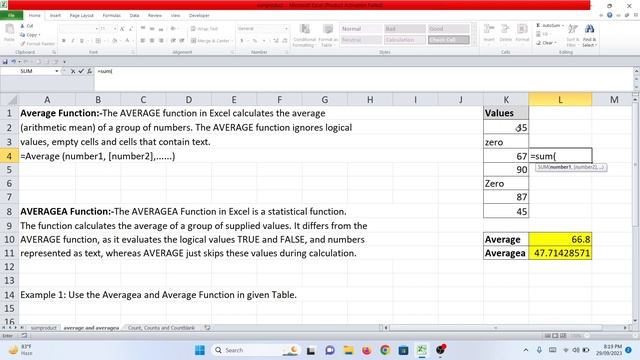This screenshot has width=640, height=360.
Task: Open Chrome from the Windows taskbar
Action: (385, 350)
